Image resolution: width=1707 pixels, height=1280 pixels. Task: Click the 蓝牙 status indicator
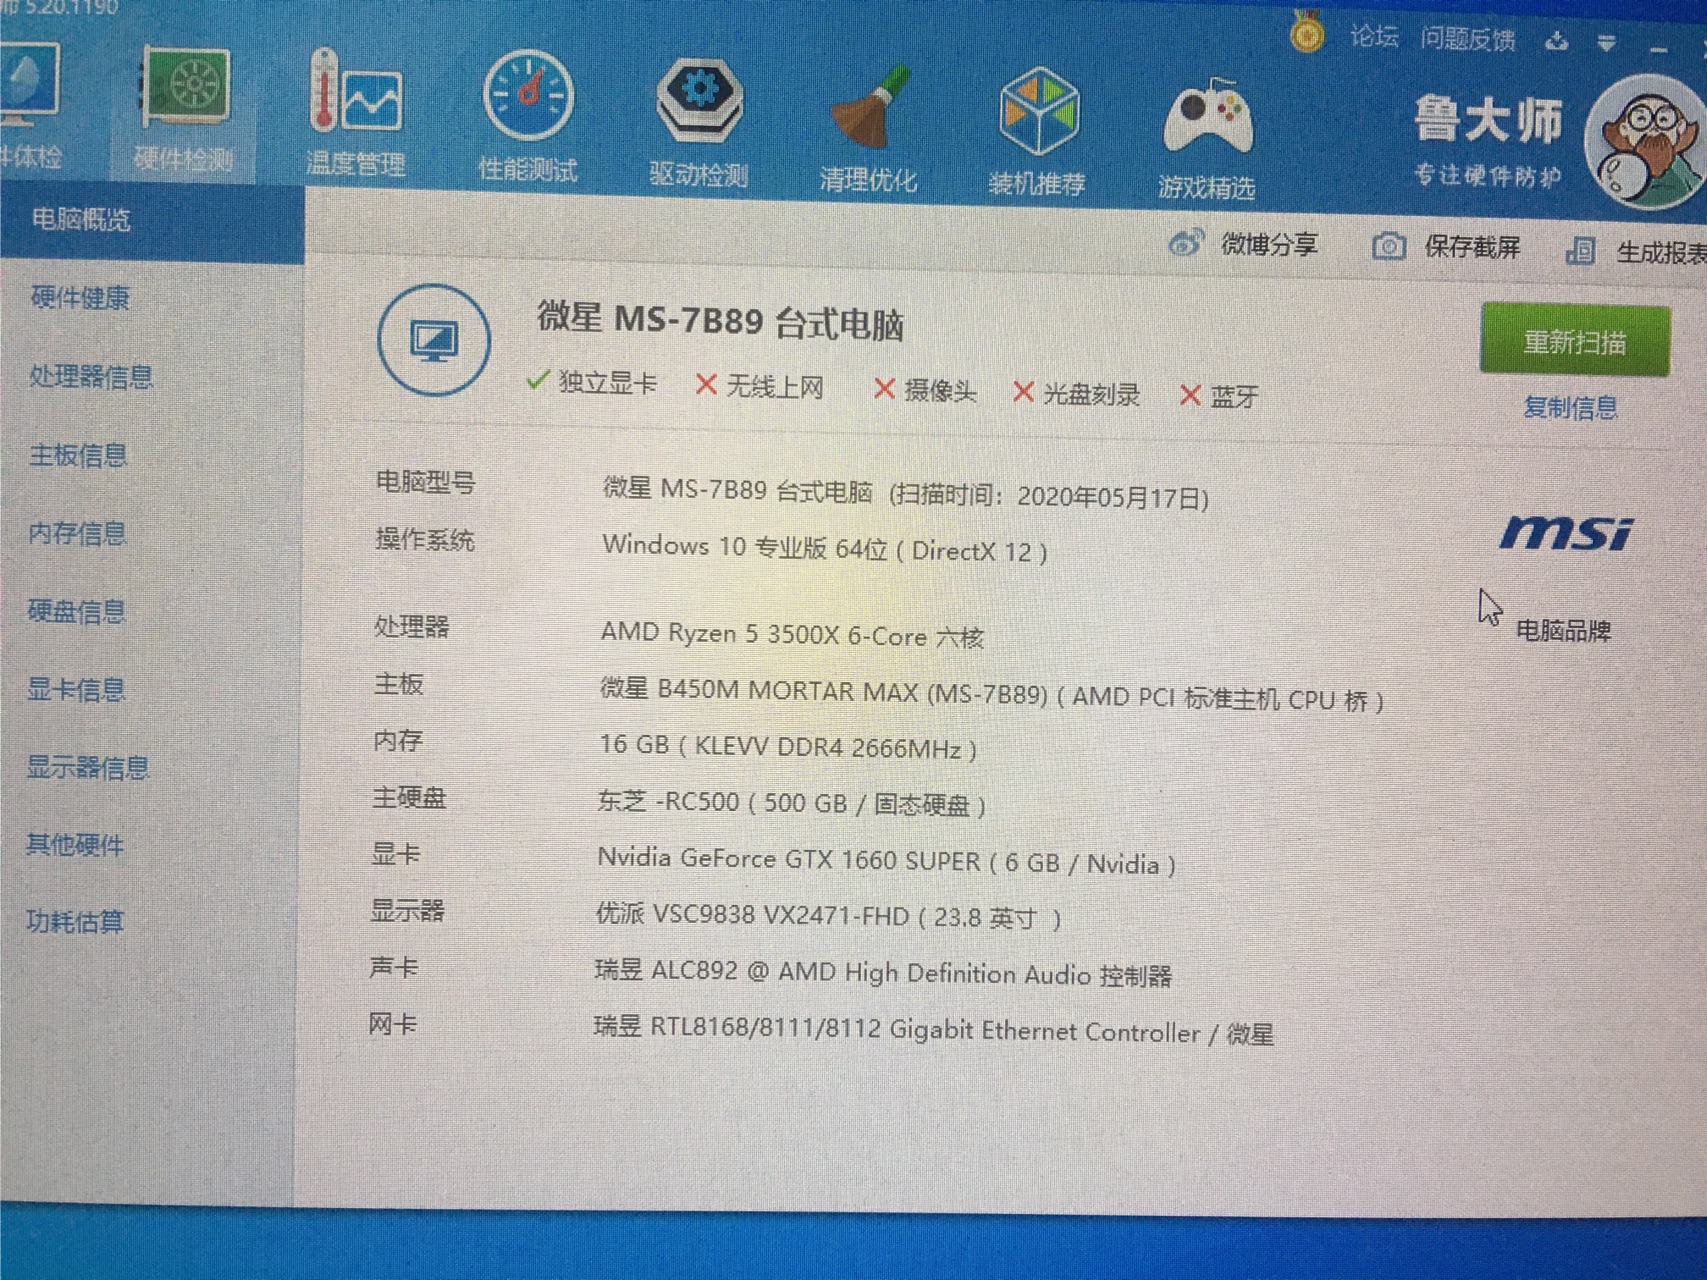(1219, 396)
